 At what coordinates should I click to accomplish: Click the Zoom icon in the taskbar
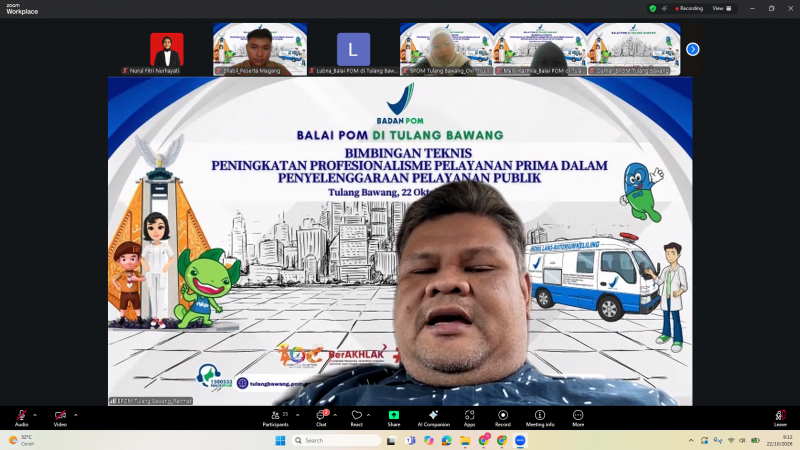[x=520, y=440]
